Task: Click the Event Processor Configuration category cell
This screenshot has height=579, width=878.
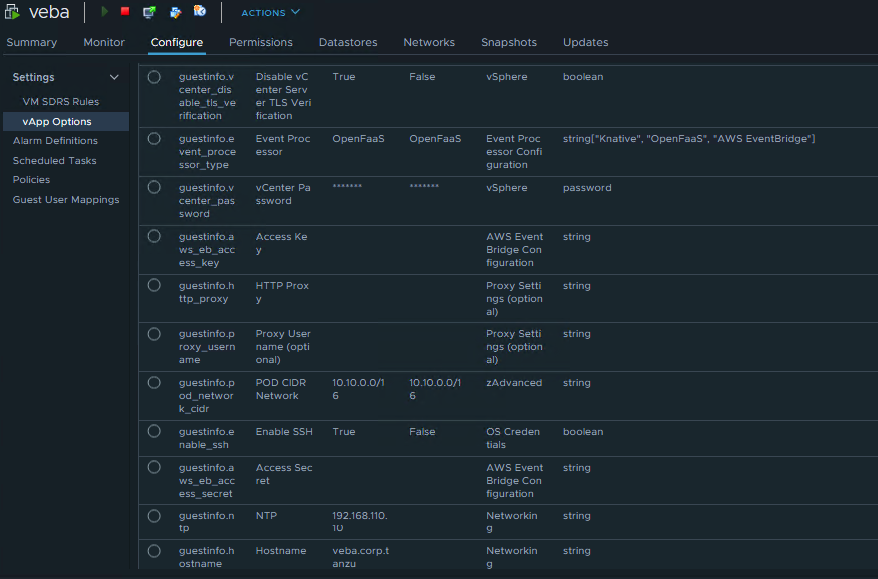Action: click(514, 152)
